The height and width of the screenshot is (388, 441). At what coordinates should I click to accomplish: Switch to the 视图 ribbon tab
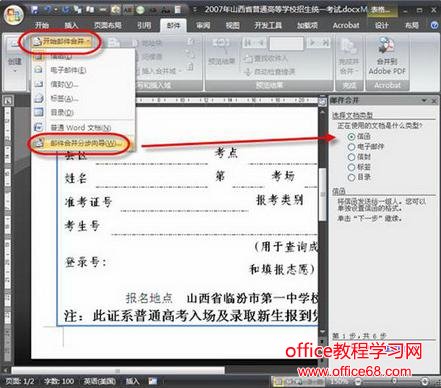tap(232, 25)
